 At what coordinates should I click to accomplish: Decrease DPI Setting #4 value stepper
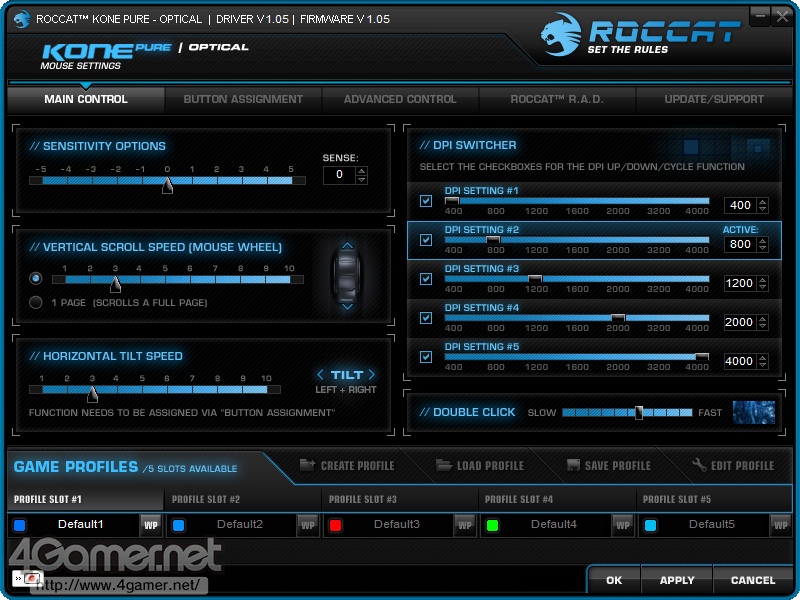tap(763, 326)
